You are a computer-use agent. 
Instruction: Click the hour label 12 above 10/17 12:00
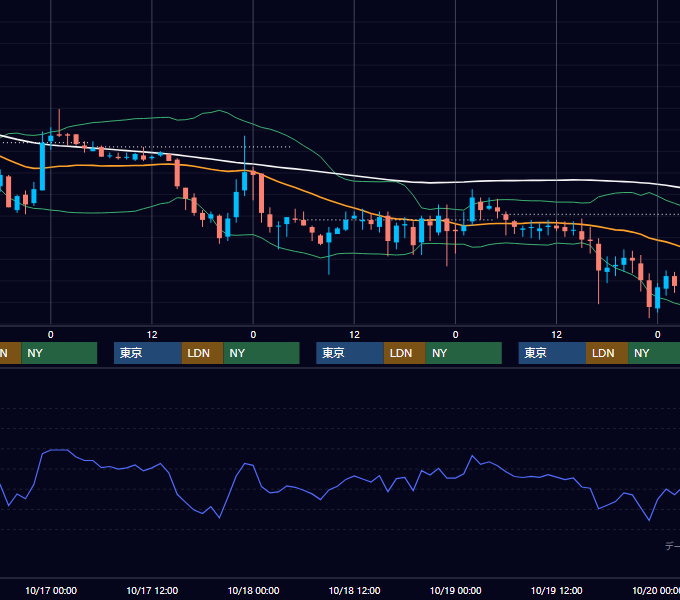click(152, 335)
